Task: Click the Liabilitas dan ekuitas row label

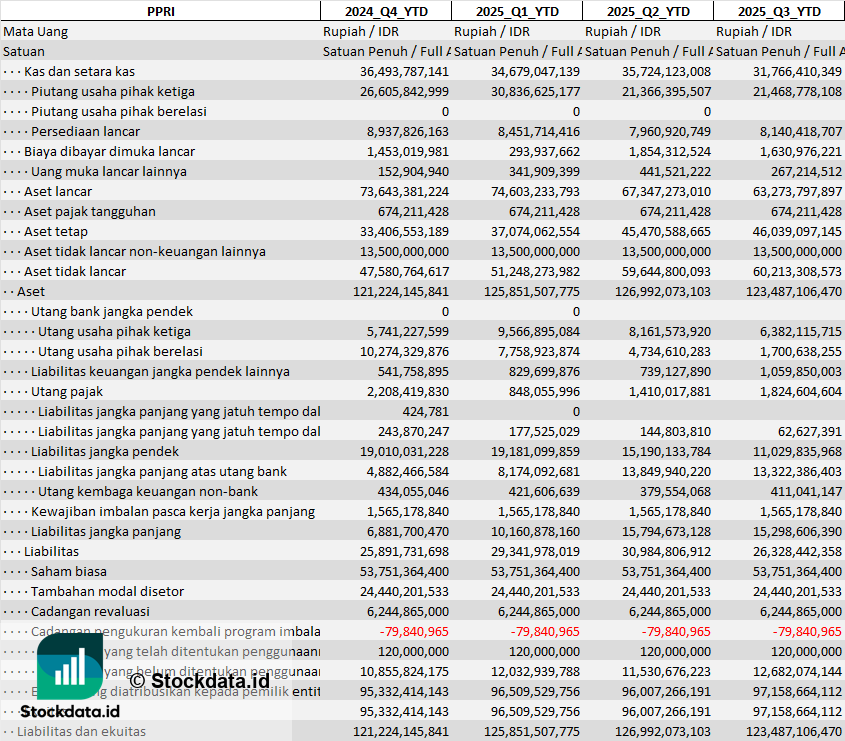Action: coord(81,731)
